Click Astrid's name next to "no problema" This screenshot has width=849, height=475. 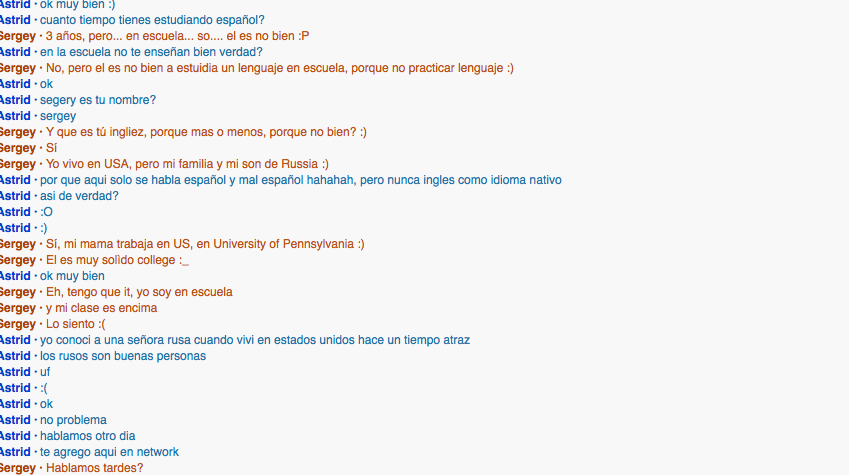pyautogui.click(x=15, y=420)
